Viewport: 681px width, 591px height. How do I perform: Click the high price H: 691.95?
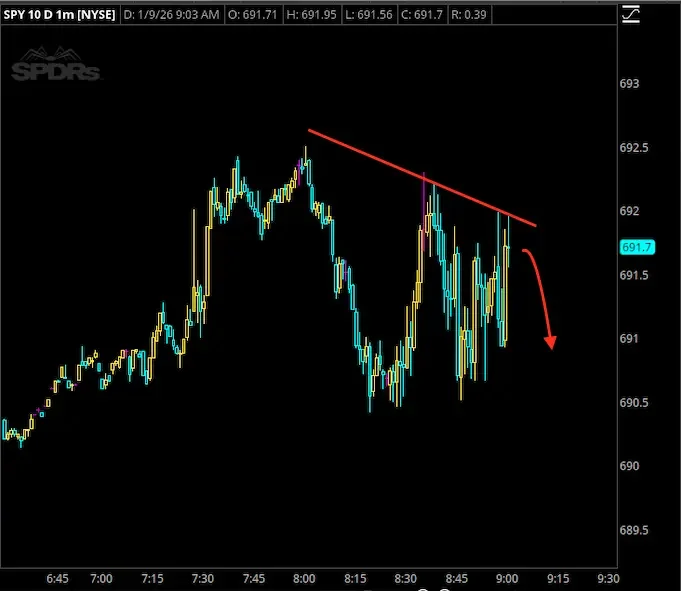[311, 15]
